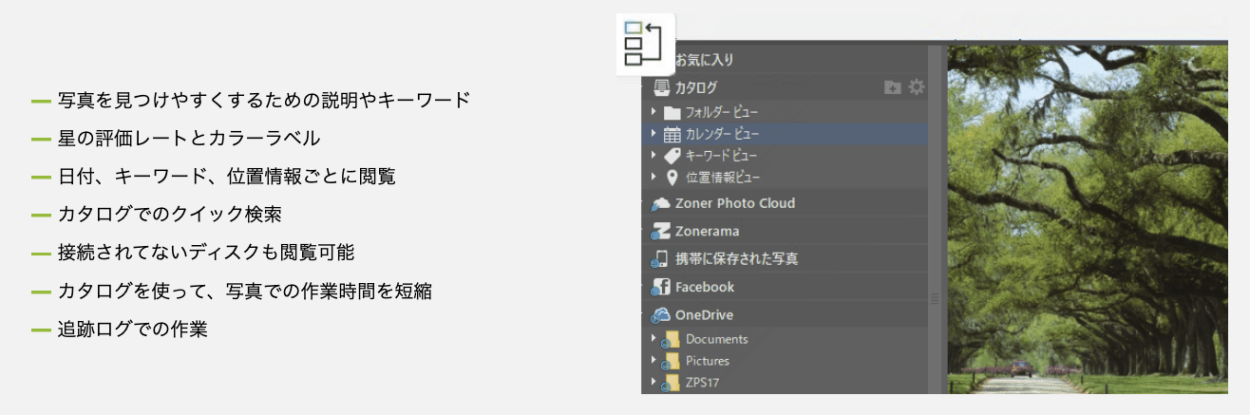Click the add folder icon in カタログ row

(x=893, y=88)
